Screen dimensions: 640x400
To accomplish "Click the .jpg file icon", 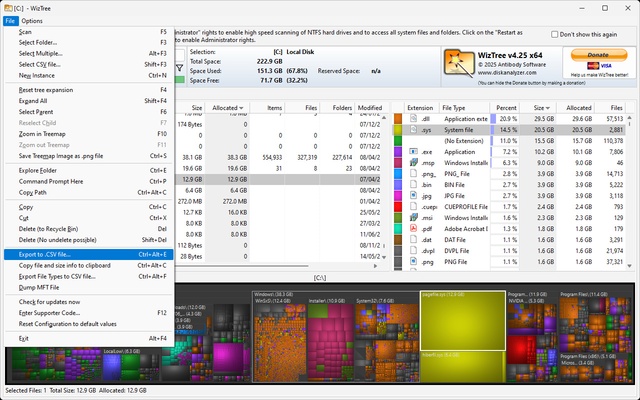I will click(x=413, y=196).
